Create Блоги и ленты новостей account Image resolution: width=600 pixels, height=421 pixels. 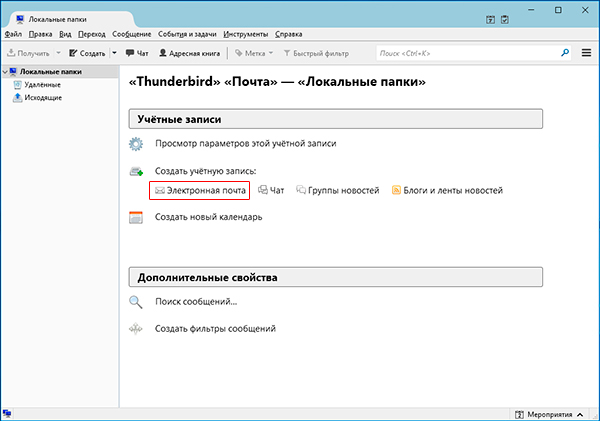tap(447, 190)
